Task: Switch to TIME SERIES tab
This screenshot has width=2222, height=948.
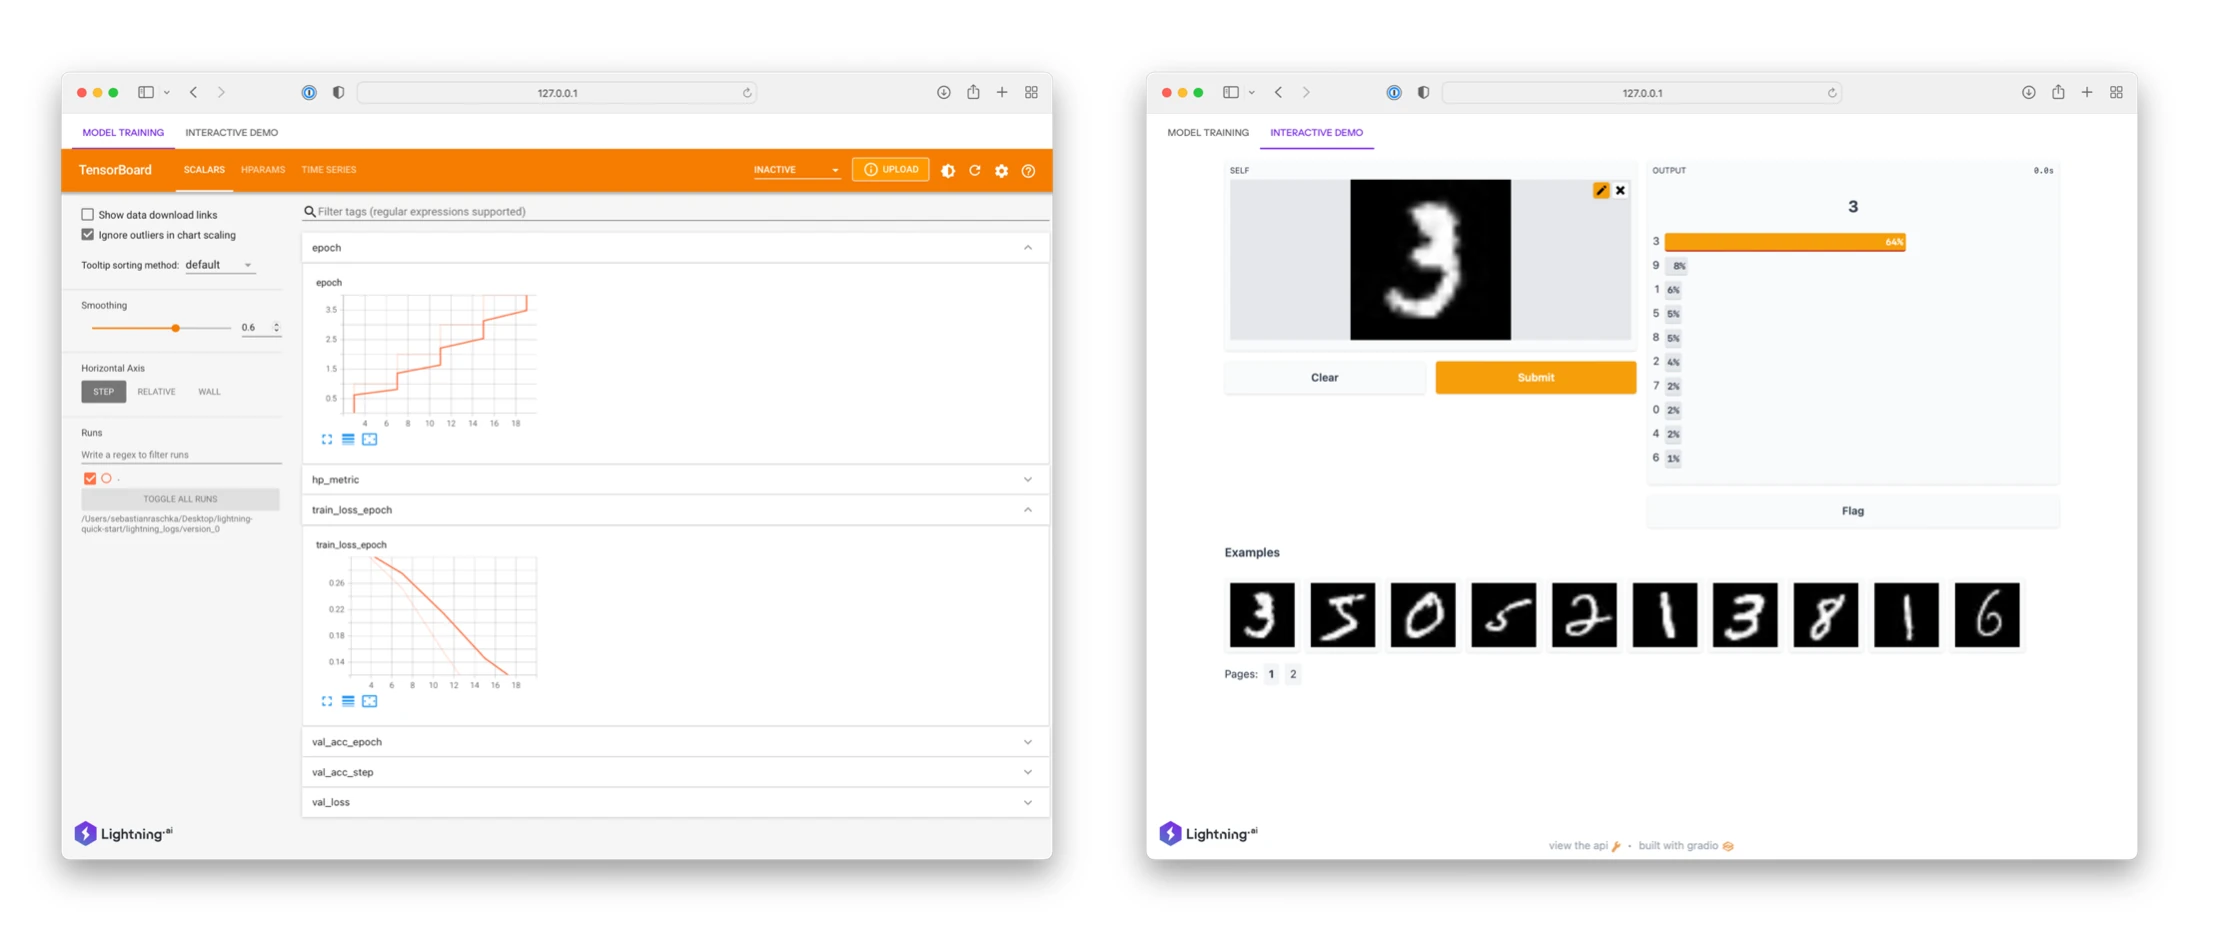Action: point(329,170)
